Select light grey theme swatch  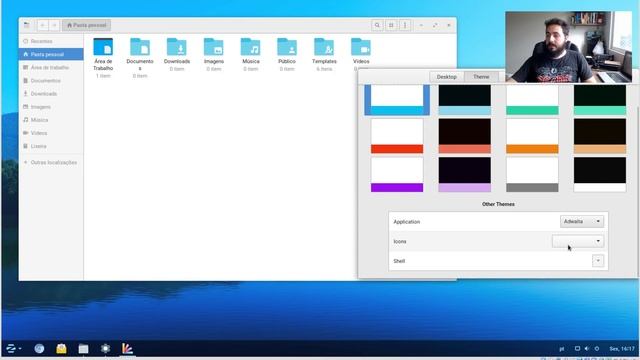click(x=532, y=175)
